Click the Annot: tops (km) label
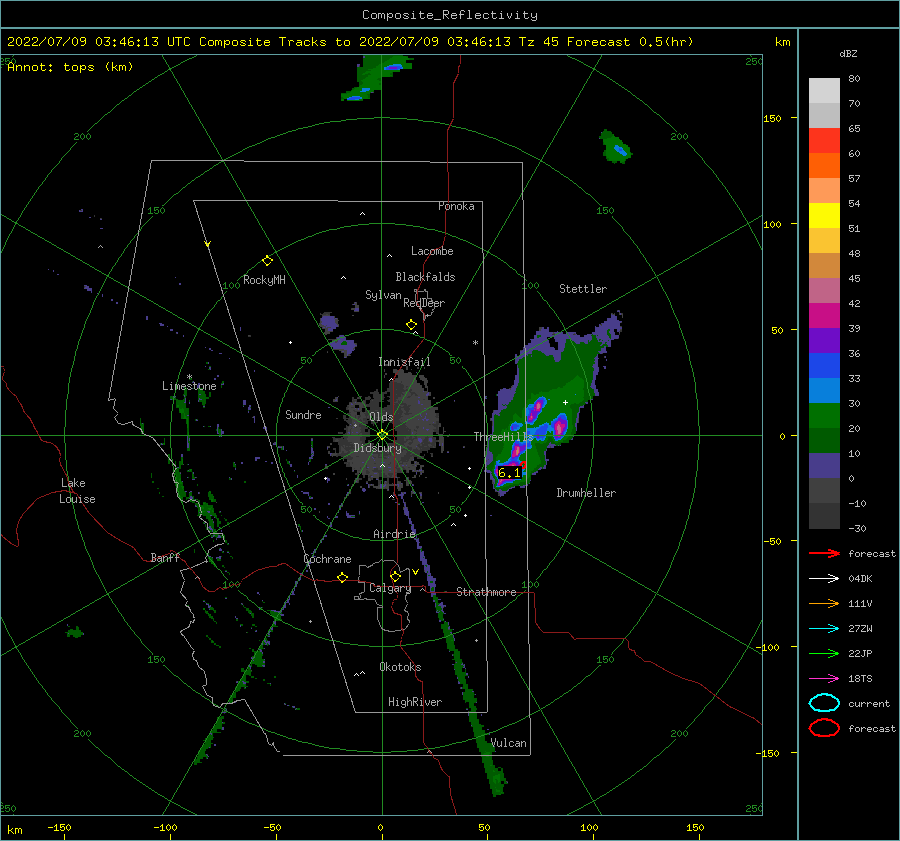Viewport: 900px width, 841px height. [x=70, y=67]
